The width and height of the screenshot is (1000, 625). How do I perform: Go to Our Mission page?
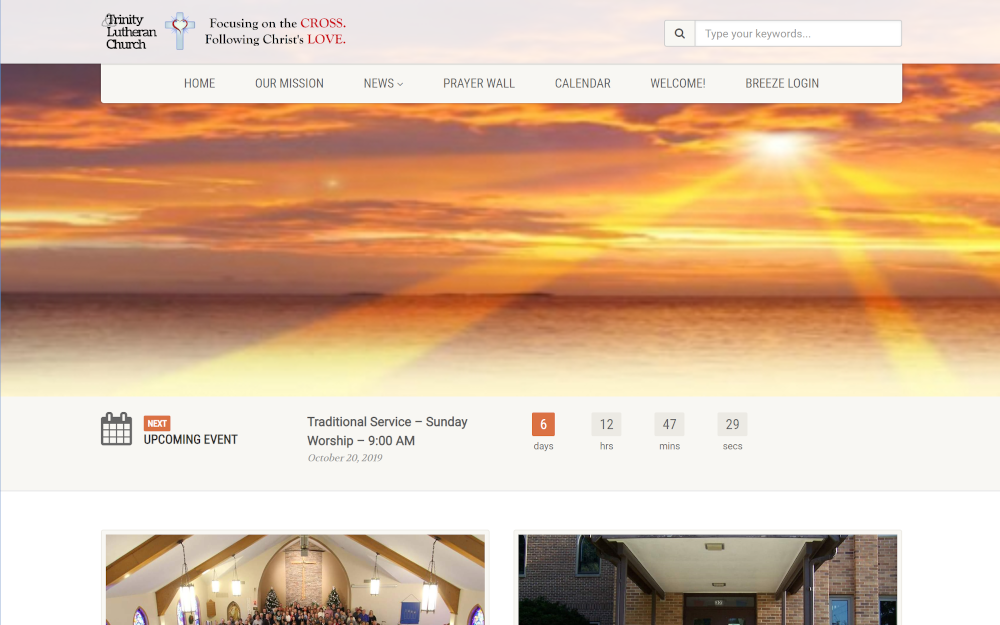click(x=289, y=84)
